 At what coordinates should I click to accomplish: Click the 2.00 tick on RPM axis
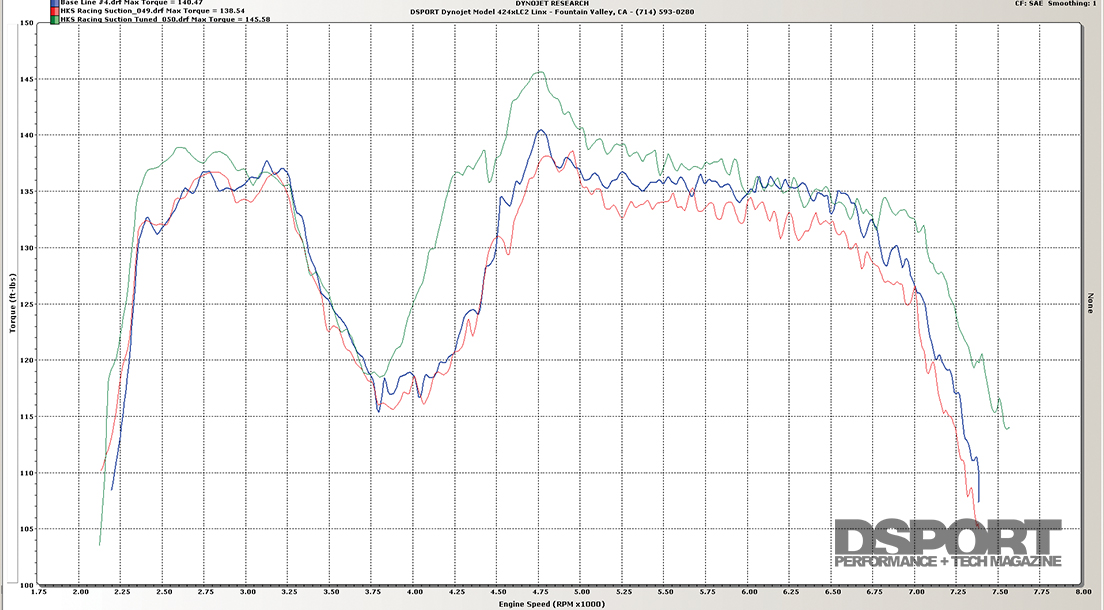coord(81,593)
